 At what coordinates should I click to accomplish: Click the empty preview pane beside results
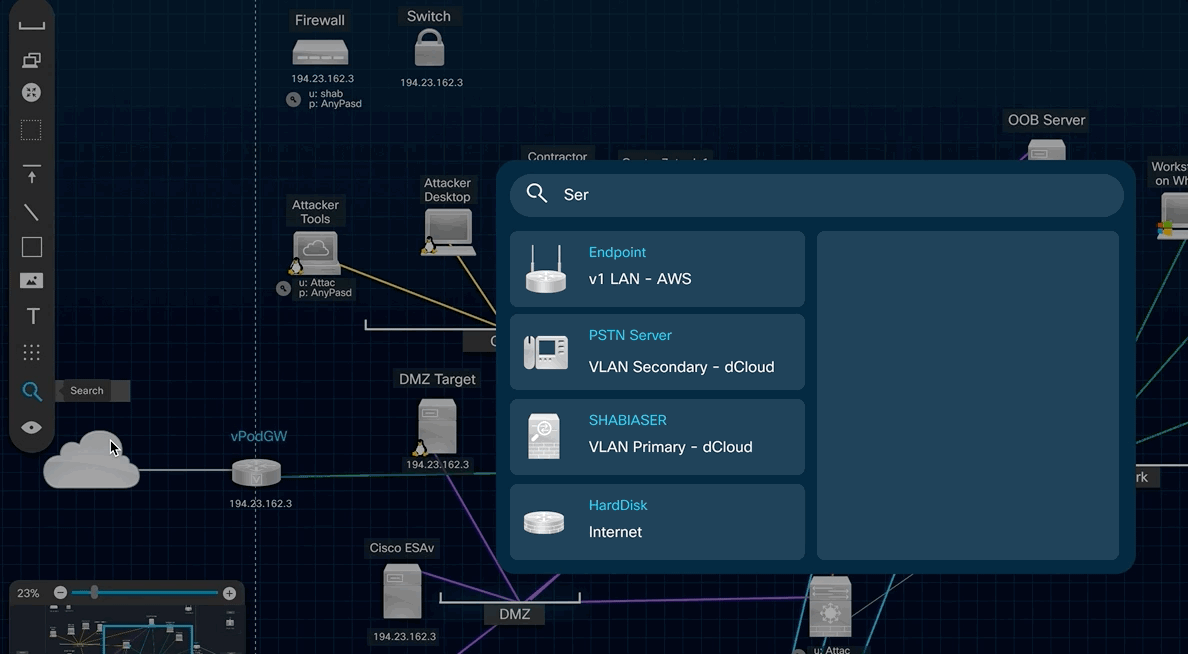pyautogui.click(x=968, y=396)
